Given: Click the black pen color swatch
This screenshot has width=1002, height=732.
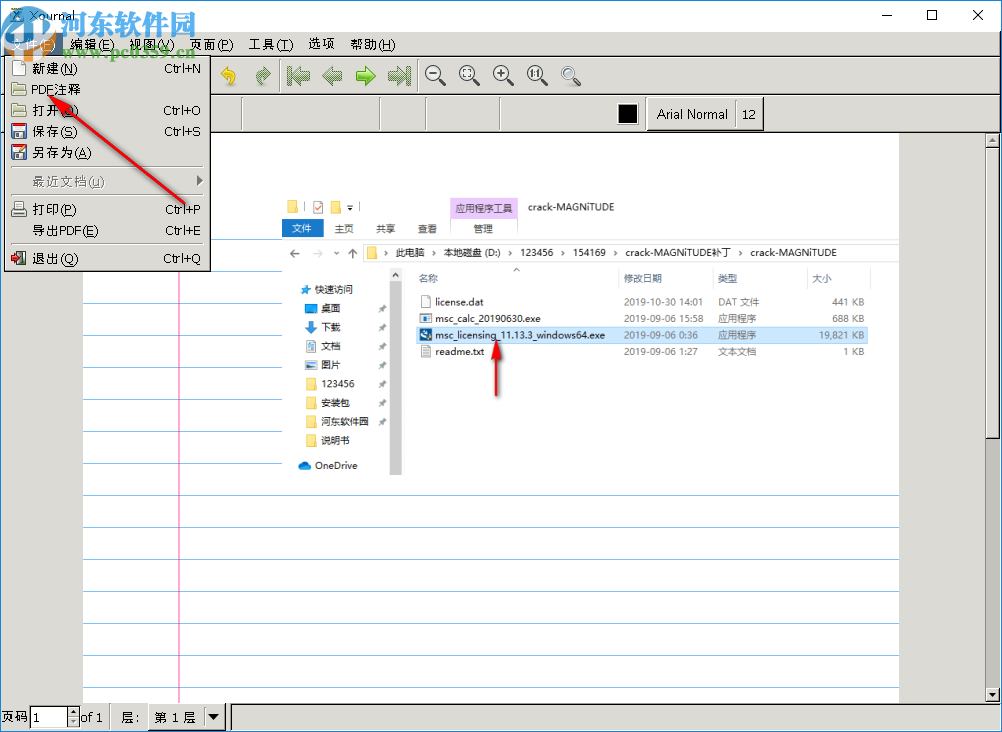Looking at the screenshot, I should (x=627, y=114).
